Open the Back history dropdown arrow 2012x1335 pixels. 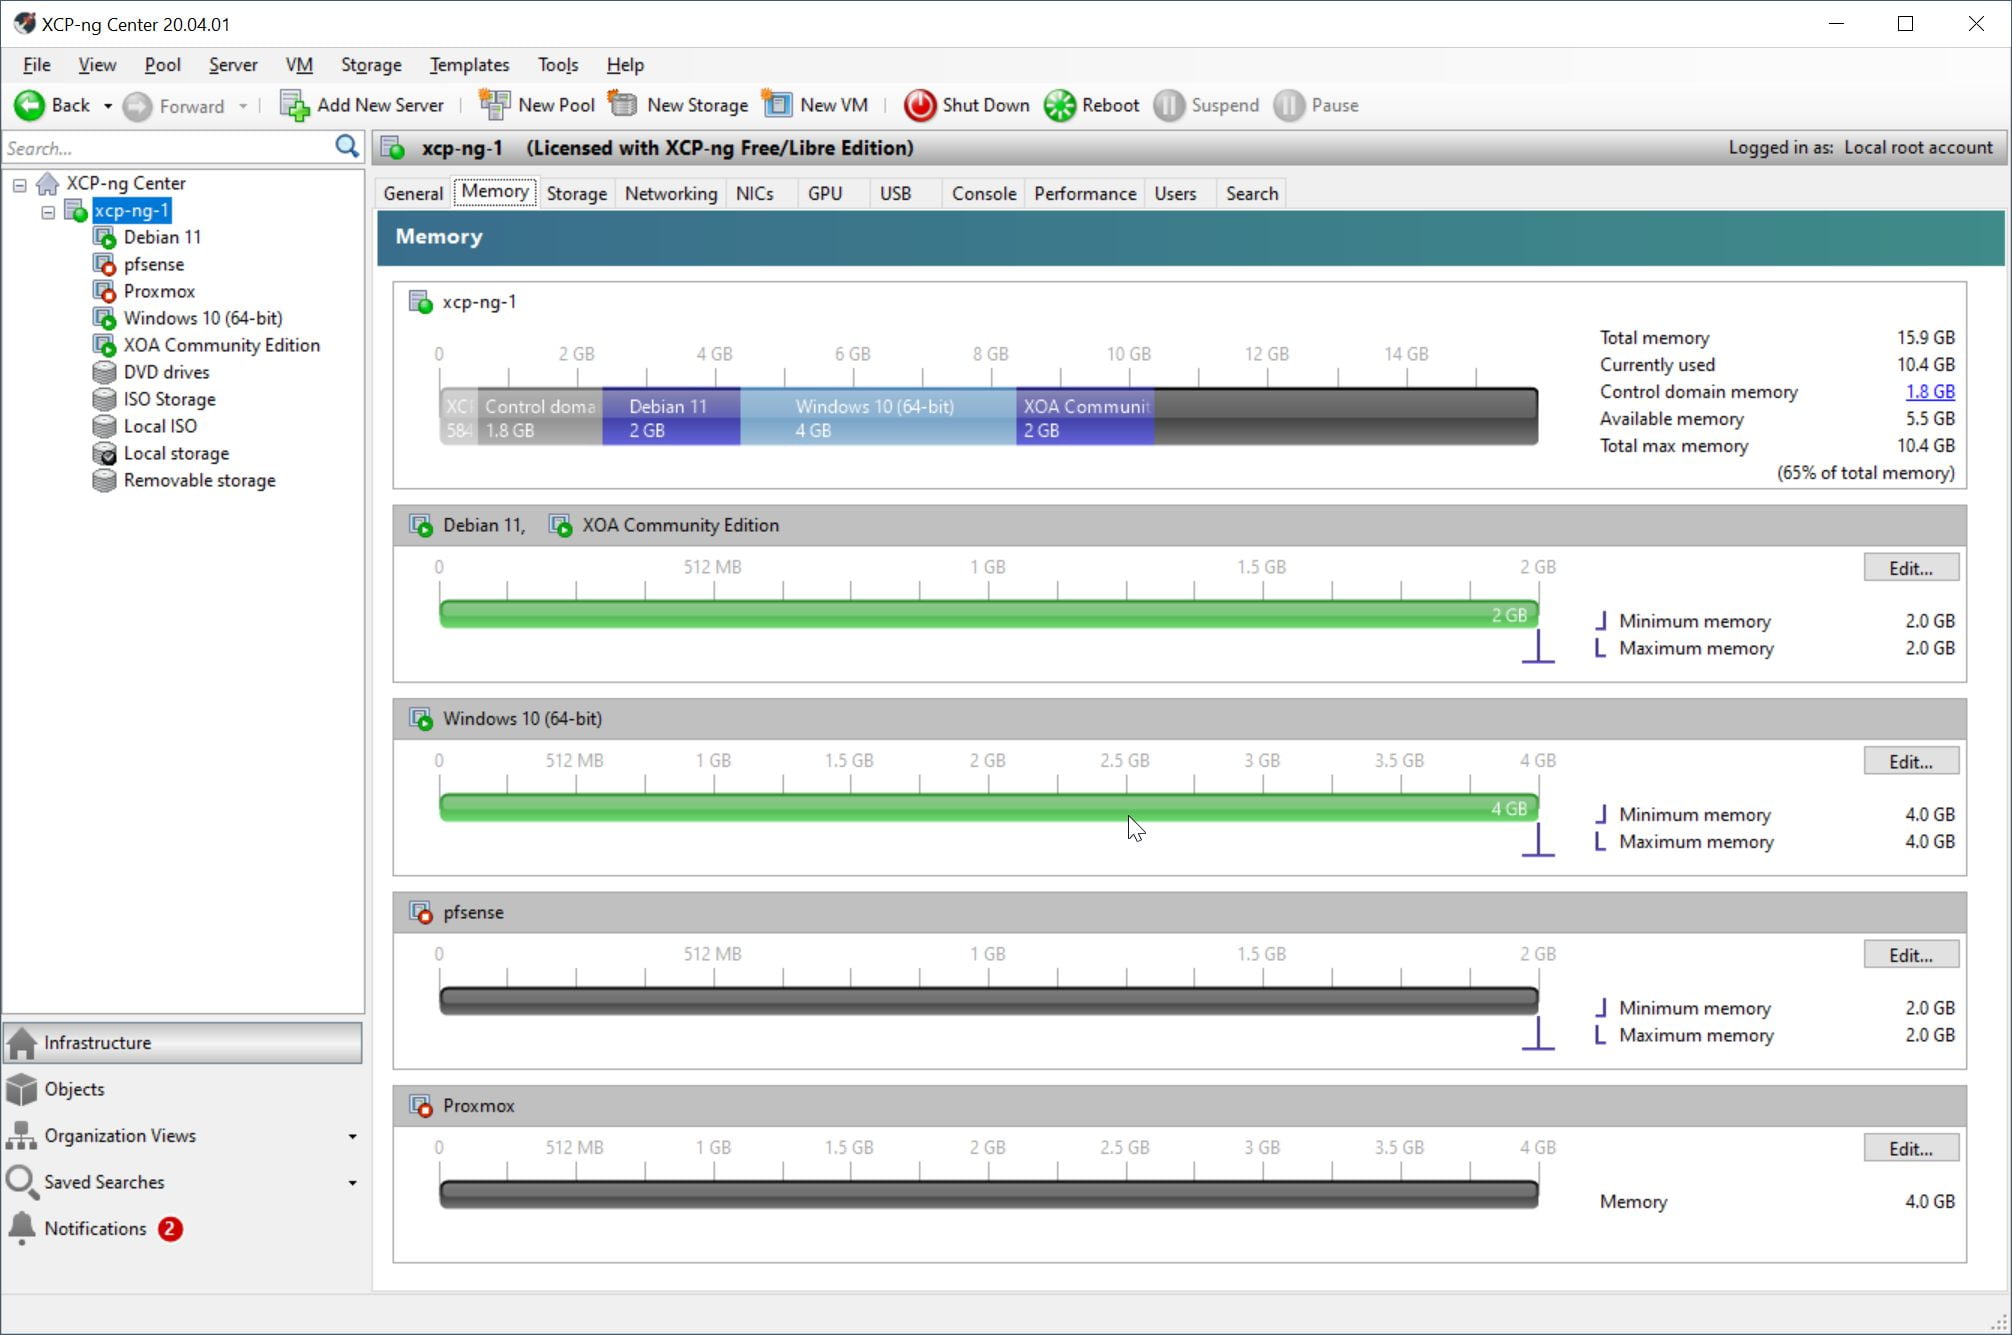click(x=107, y=105)
